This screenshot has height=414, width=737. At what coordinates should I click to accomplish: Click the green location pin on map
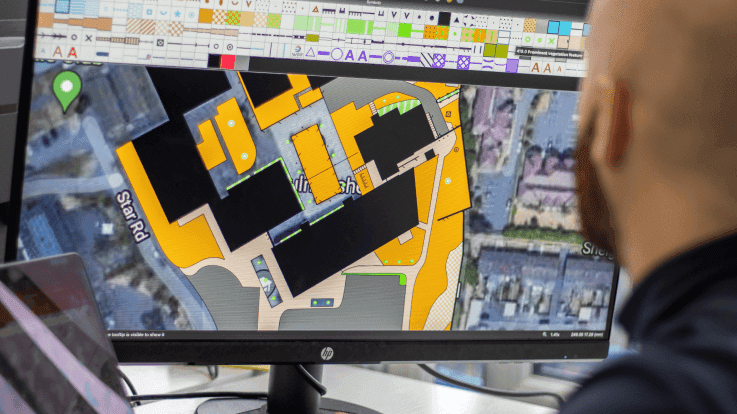tap(66, 89)
